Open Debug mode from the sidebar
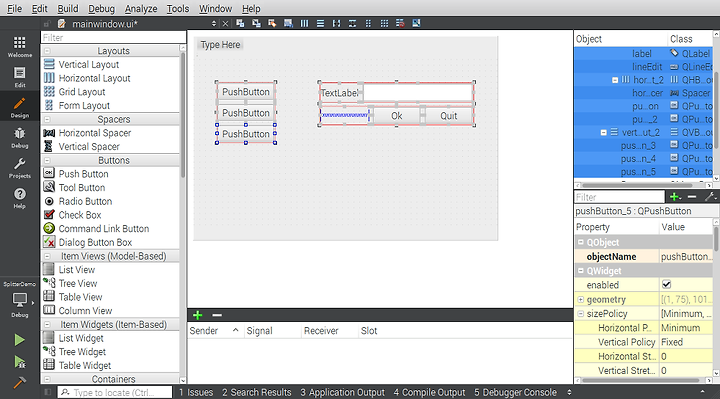720x399 pixels. tap(20, 138)
